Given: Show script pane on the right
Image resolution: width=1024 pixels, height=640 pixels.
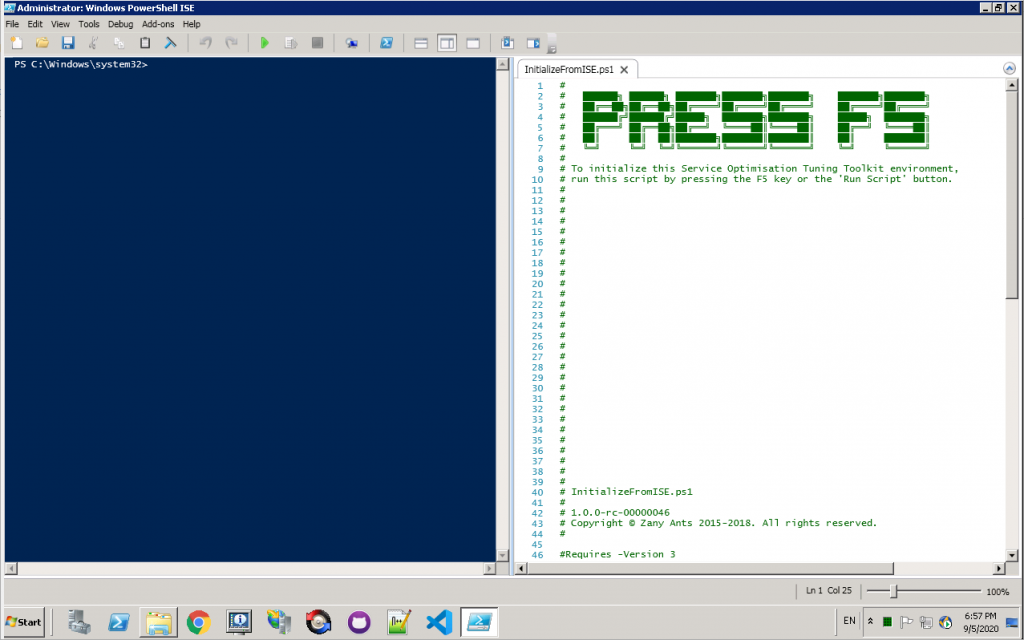Looking at the screenshot, I should point(447,43).
